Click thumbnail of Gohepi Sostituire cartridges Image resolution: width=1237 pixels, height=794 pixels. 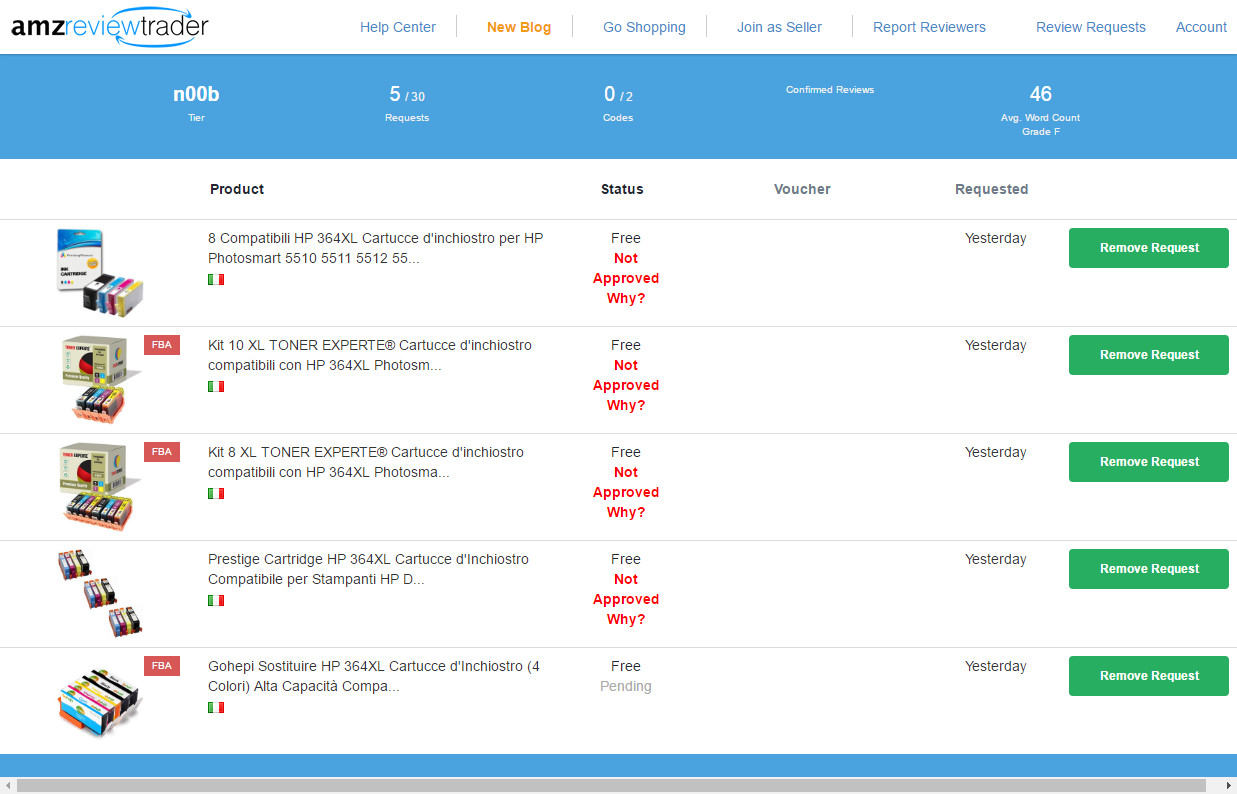pos(100,703)
